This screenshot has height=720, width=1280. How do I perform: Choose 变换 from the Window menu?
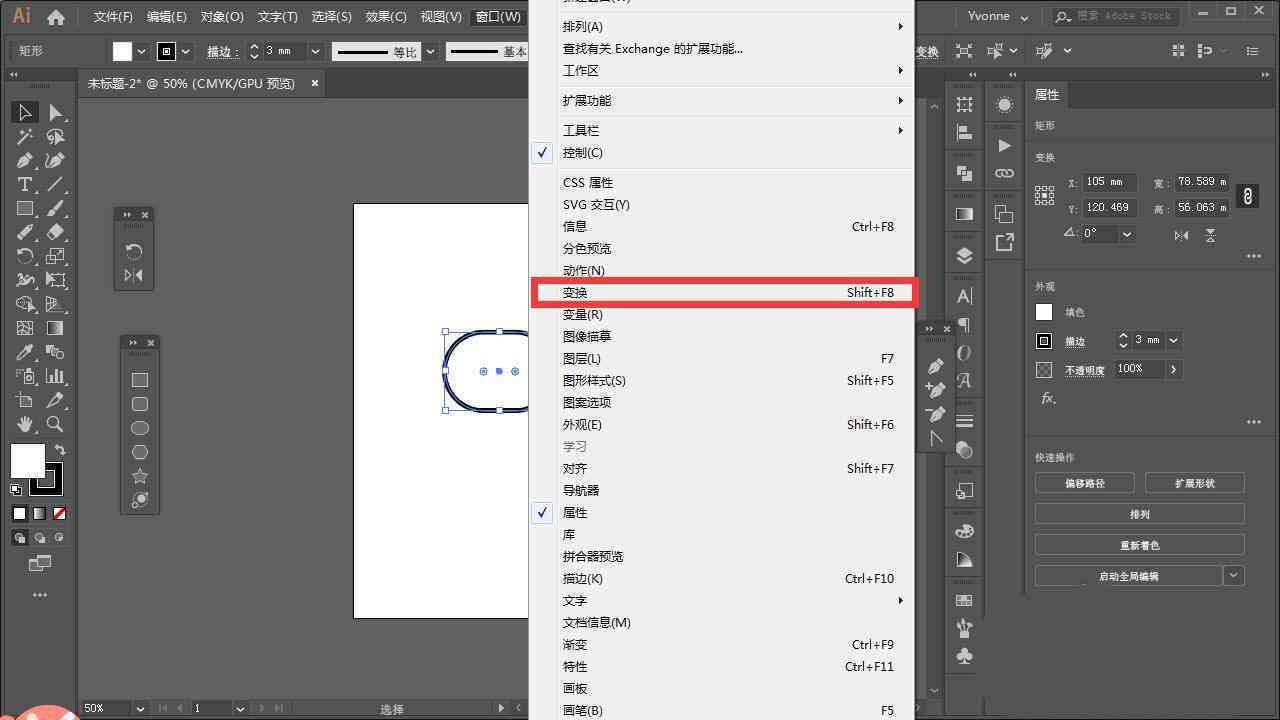tap(722, 293)
